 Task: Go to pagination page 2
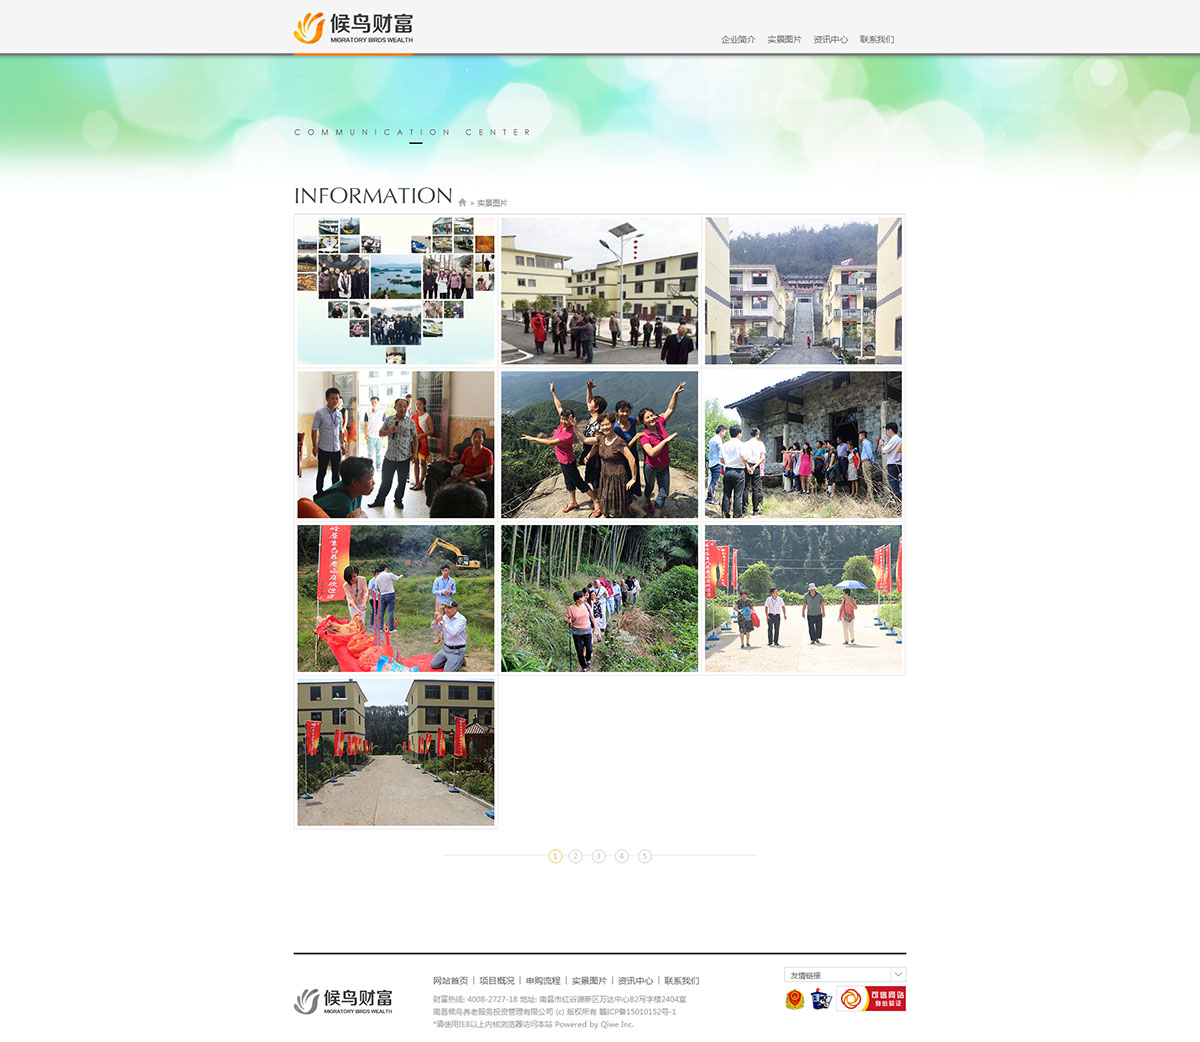click(x=576, y=856)
